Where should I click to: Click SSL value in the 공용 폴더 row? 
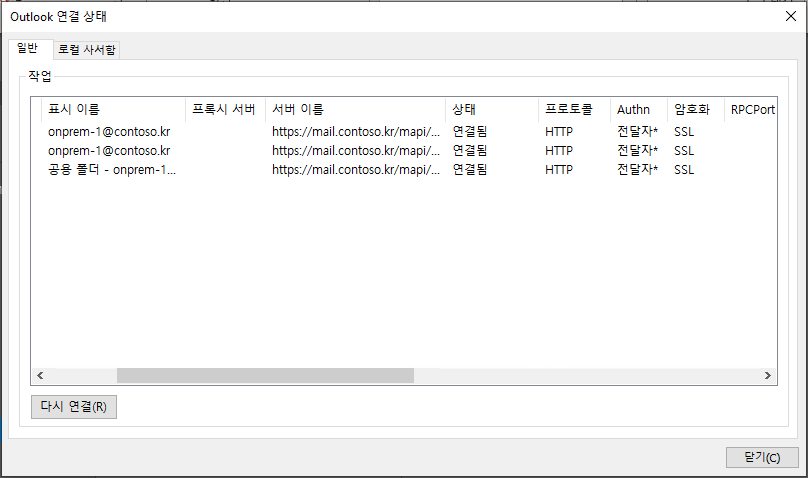pyautogui.click(x=684, y=170)
